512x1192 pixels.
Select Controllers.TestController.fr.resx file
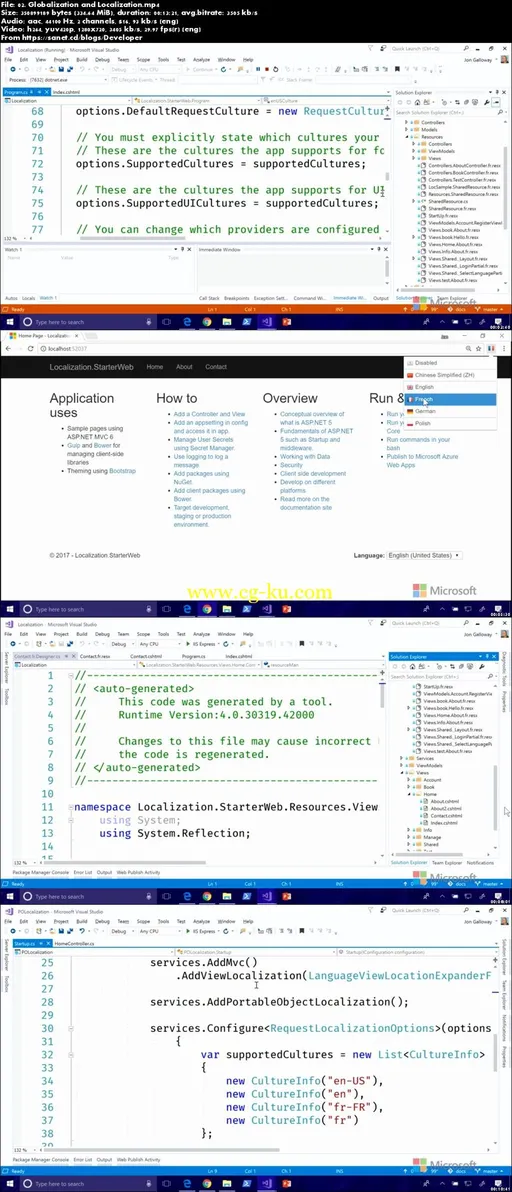coord(460,179)
